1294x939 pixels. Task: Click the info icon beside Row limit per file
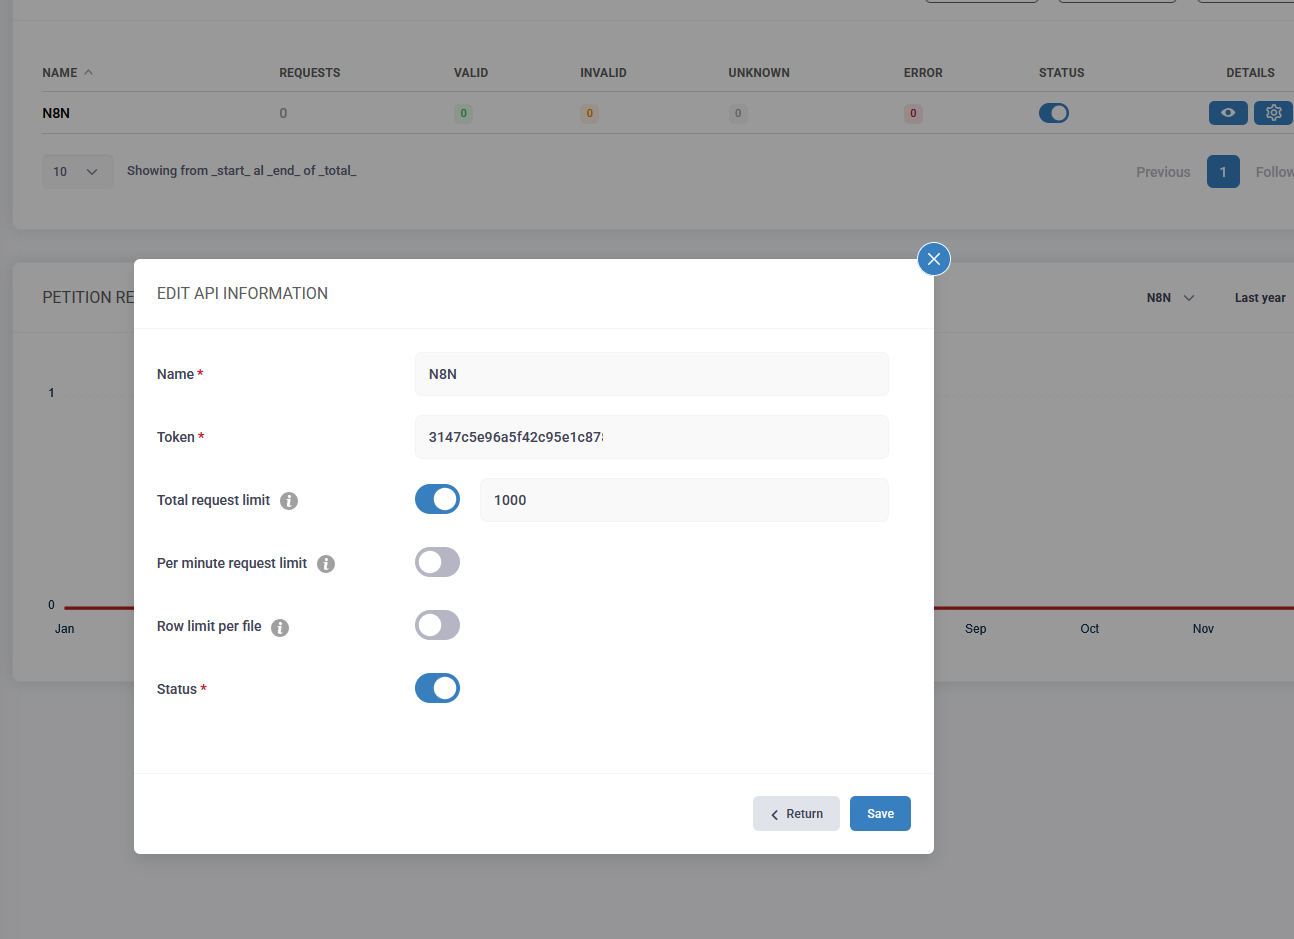click(280, 627)
